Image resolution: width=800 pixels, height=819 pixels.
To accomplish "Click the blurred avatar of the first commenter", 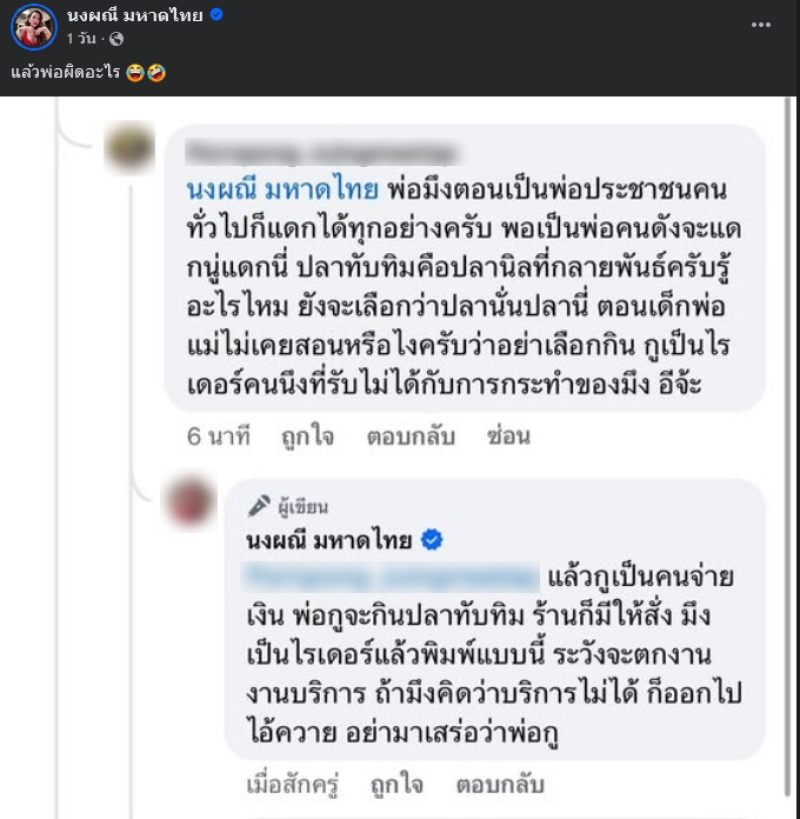I will point(130,149).
